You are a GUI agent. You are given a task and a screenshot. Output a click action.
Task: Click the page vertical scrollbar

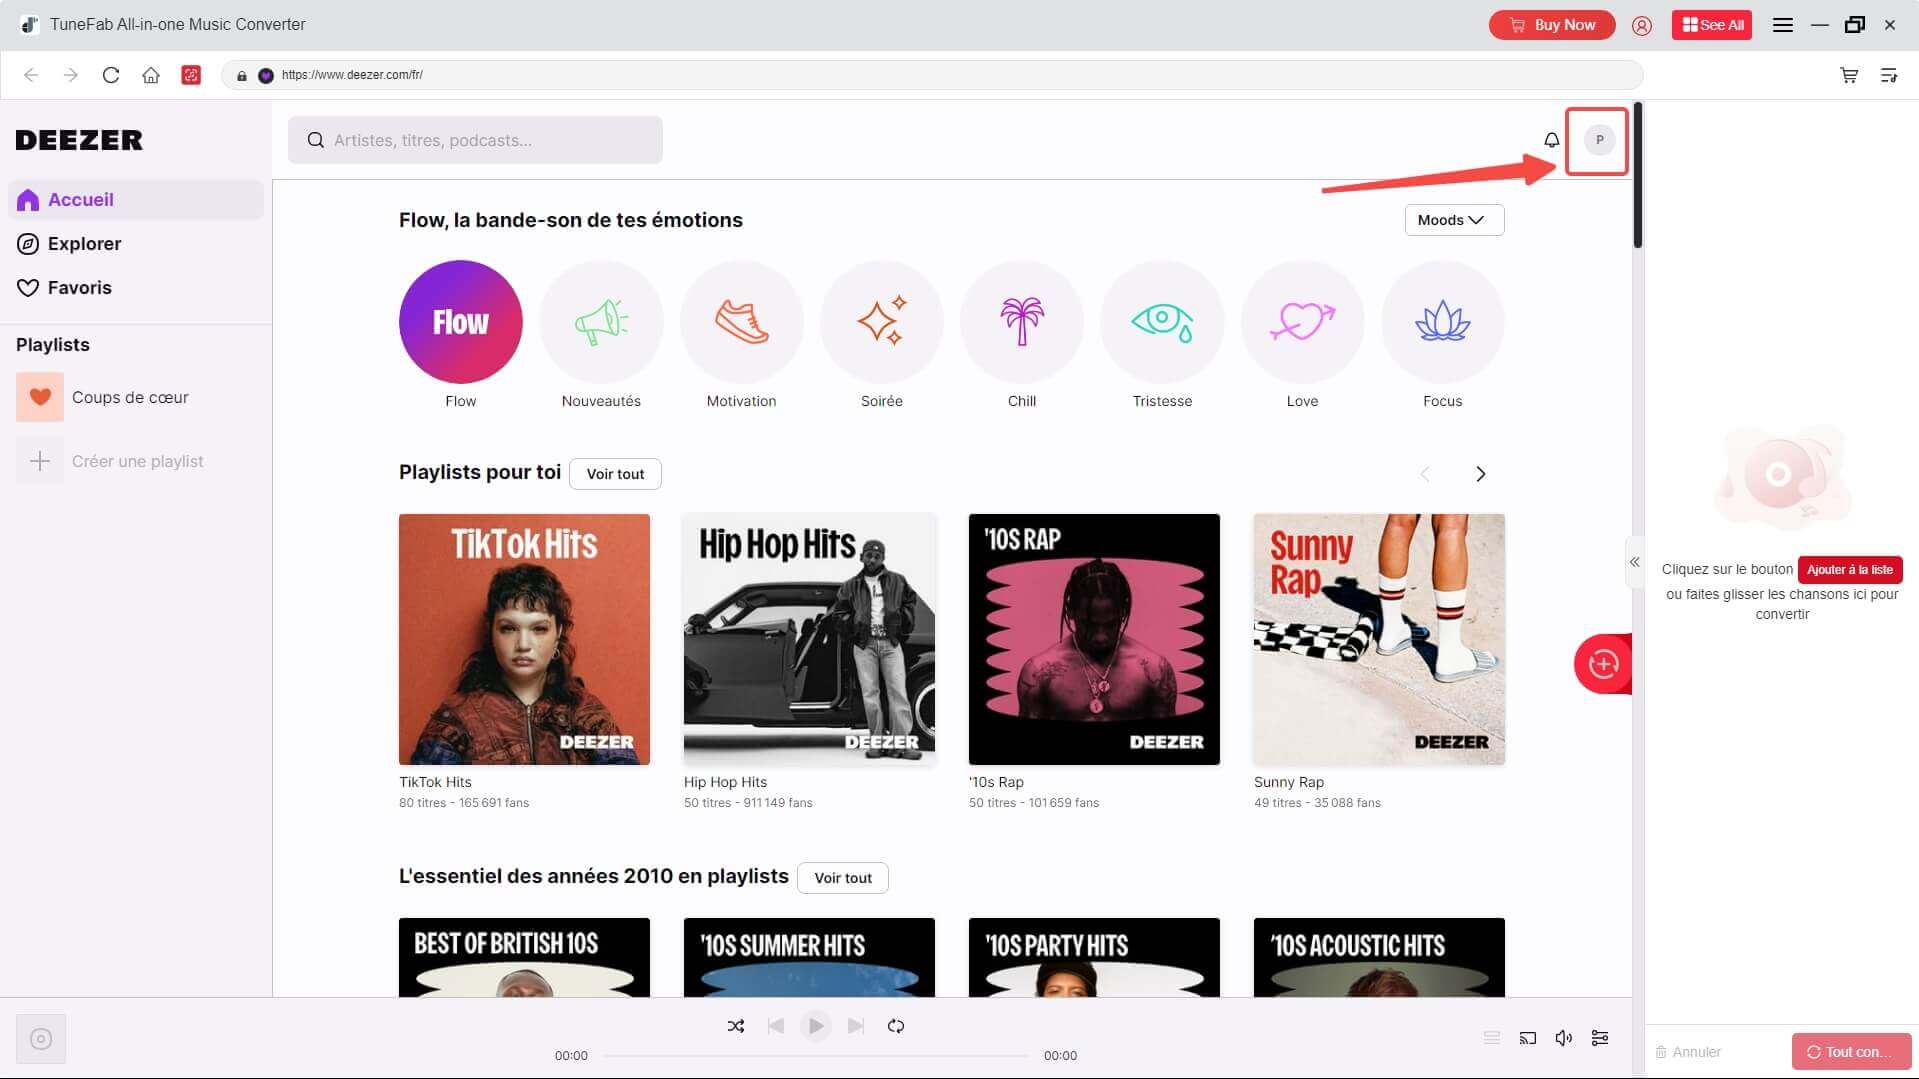pyautogui.click(x=1638, y=175)
